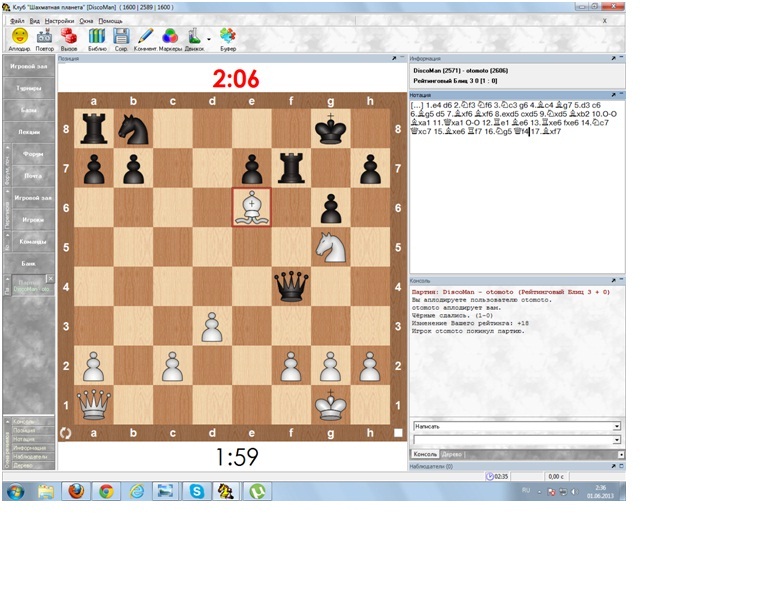Open the Настройки menu
Image resolution: width=768 pixels, height=614 pixels.
click(x=59, y=21)
